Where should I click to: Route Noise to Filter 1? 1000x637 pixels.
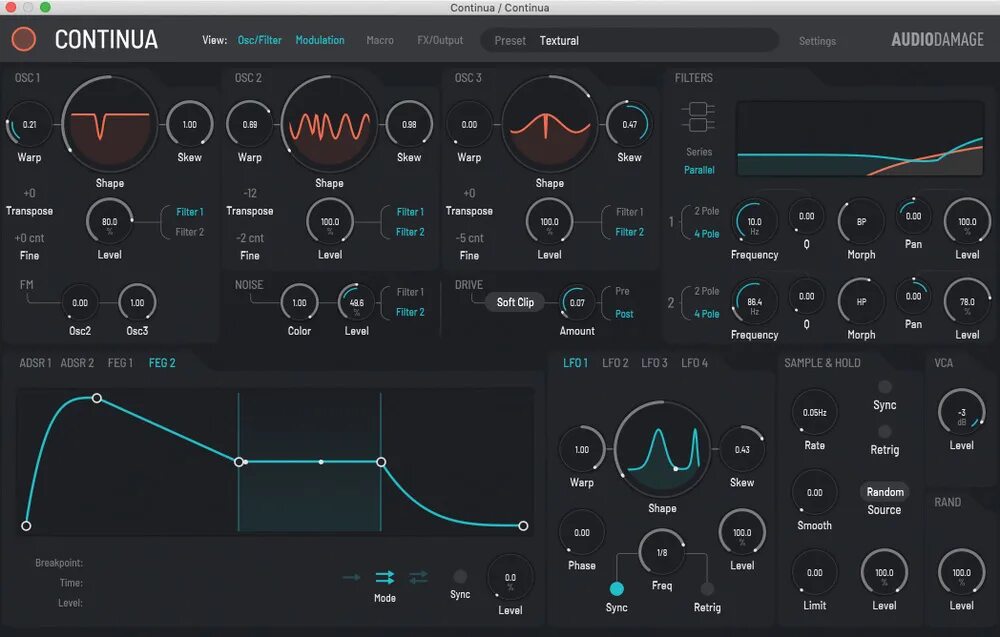pos(409,292)
